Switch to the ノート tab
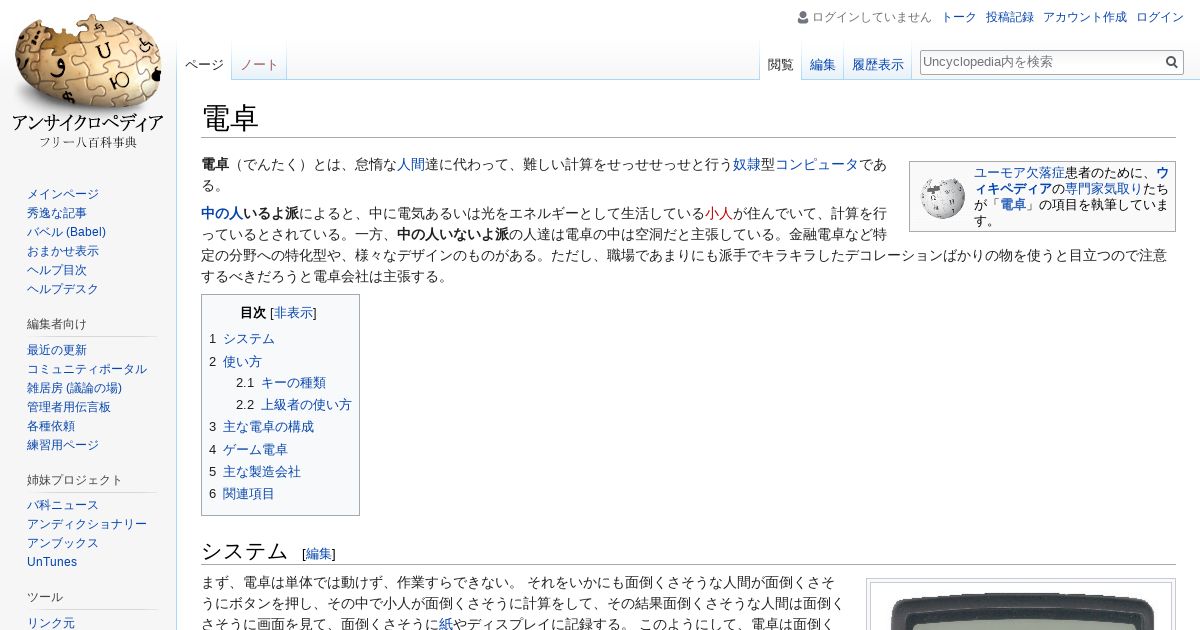This screenshot has width=1200, height=630. coord(259,64)
